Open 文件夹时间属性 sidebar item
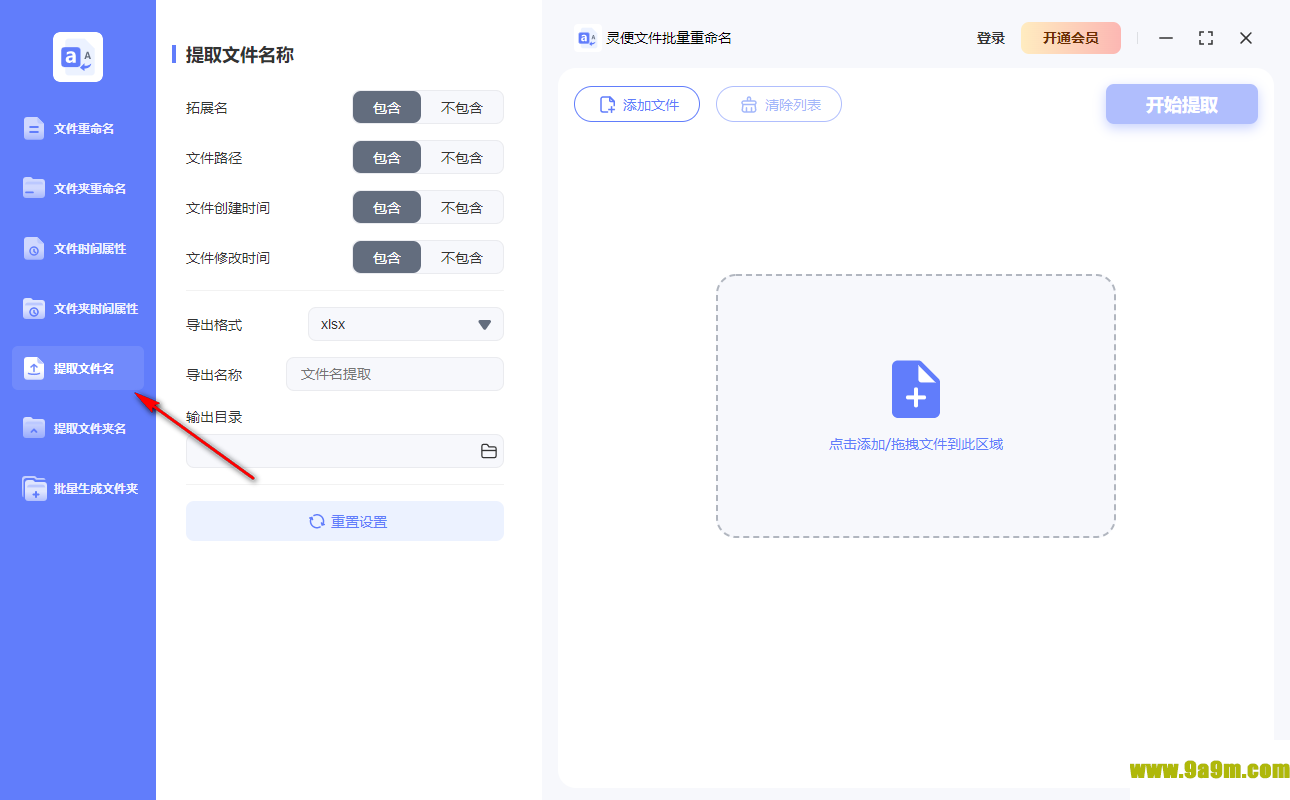1290x800 pixels. coord(78,308)
